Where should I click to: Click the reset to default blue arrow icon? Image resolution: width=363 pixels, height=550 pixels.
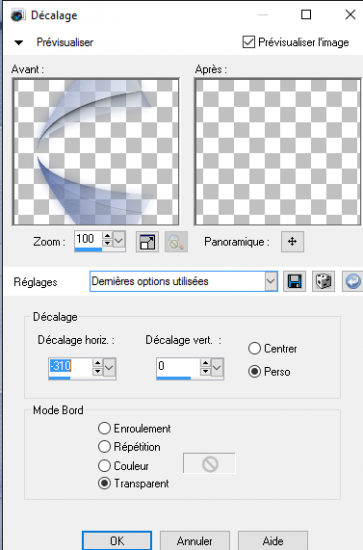tap(352, 281)
